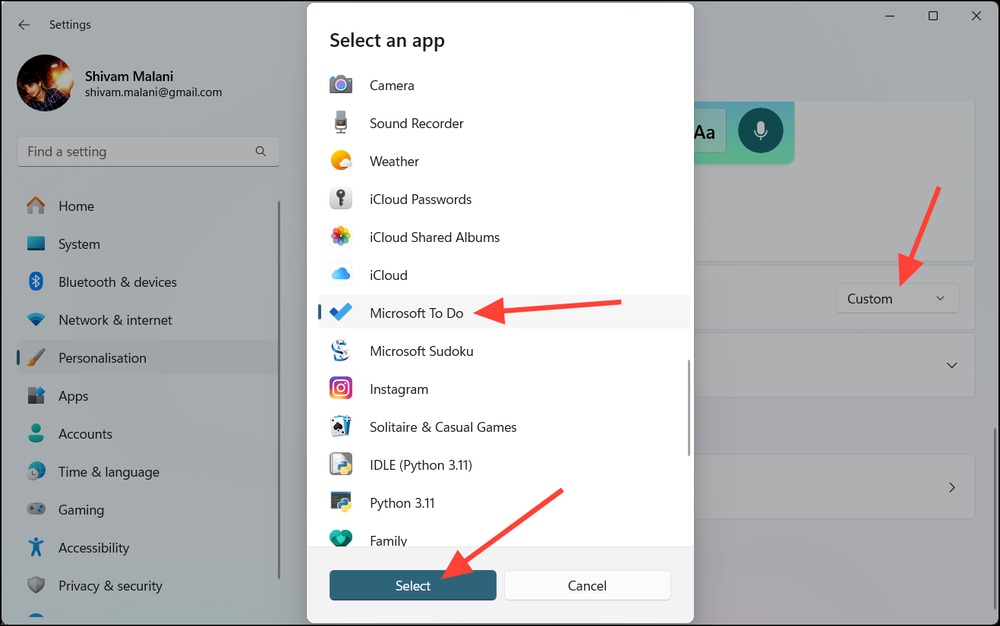Click the Weather app icon

(x=341, y=161)
